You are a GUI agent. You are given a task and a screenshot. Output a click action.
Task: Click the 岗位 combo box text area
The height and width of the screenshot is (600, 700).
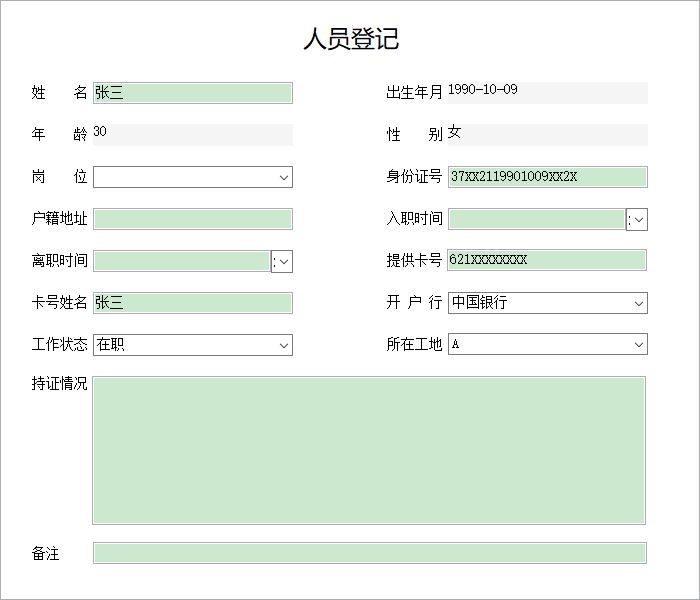tap(185, 177)
